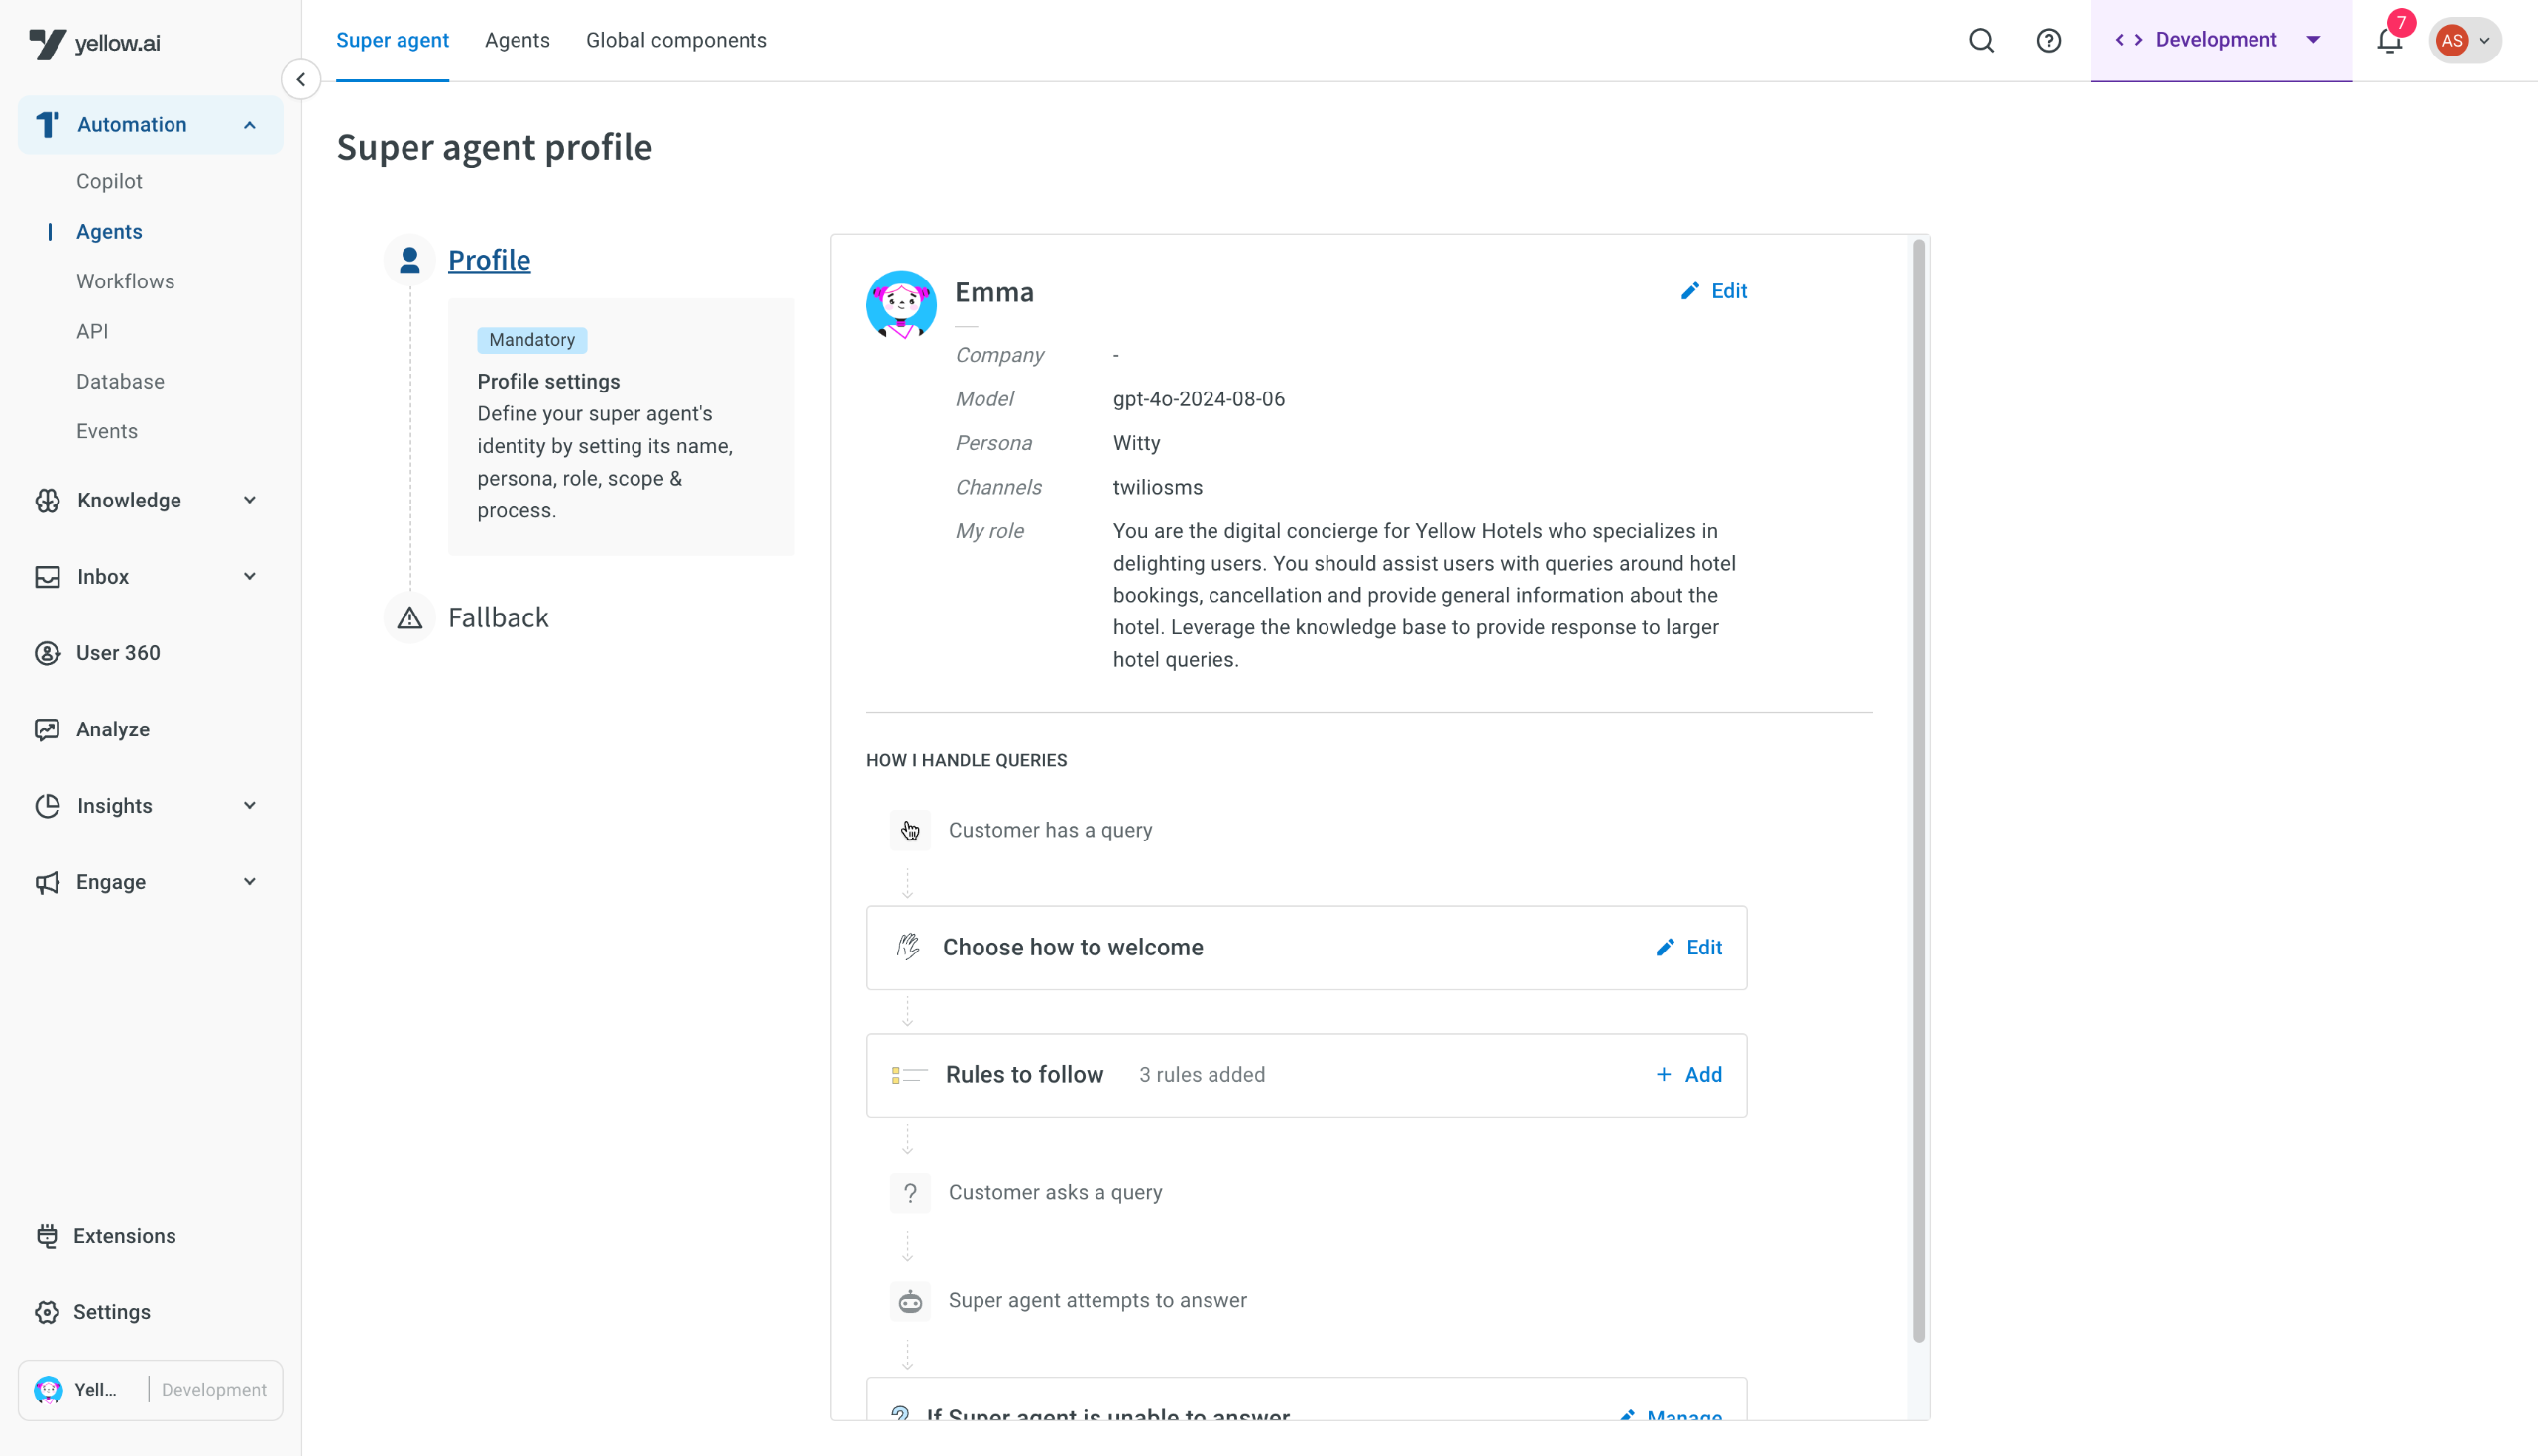Click the Analyze chart icon

(x=47, y=730)
